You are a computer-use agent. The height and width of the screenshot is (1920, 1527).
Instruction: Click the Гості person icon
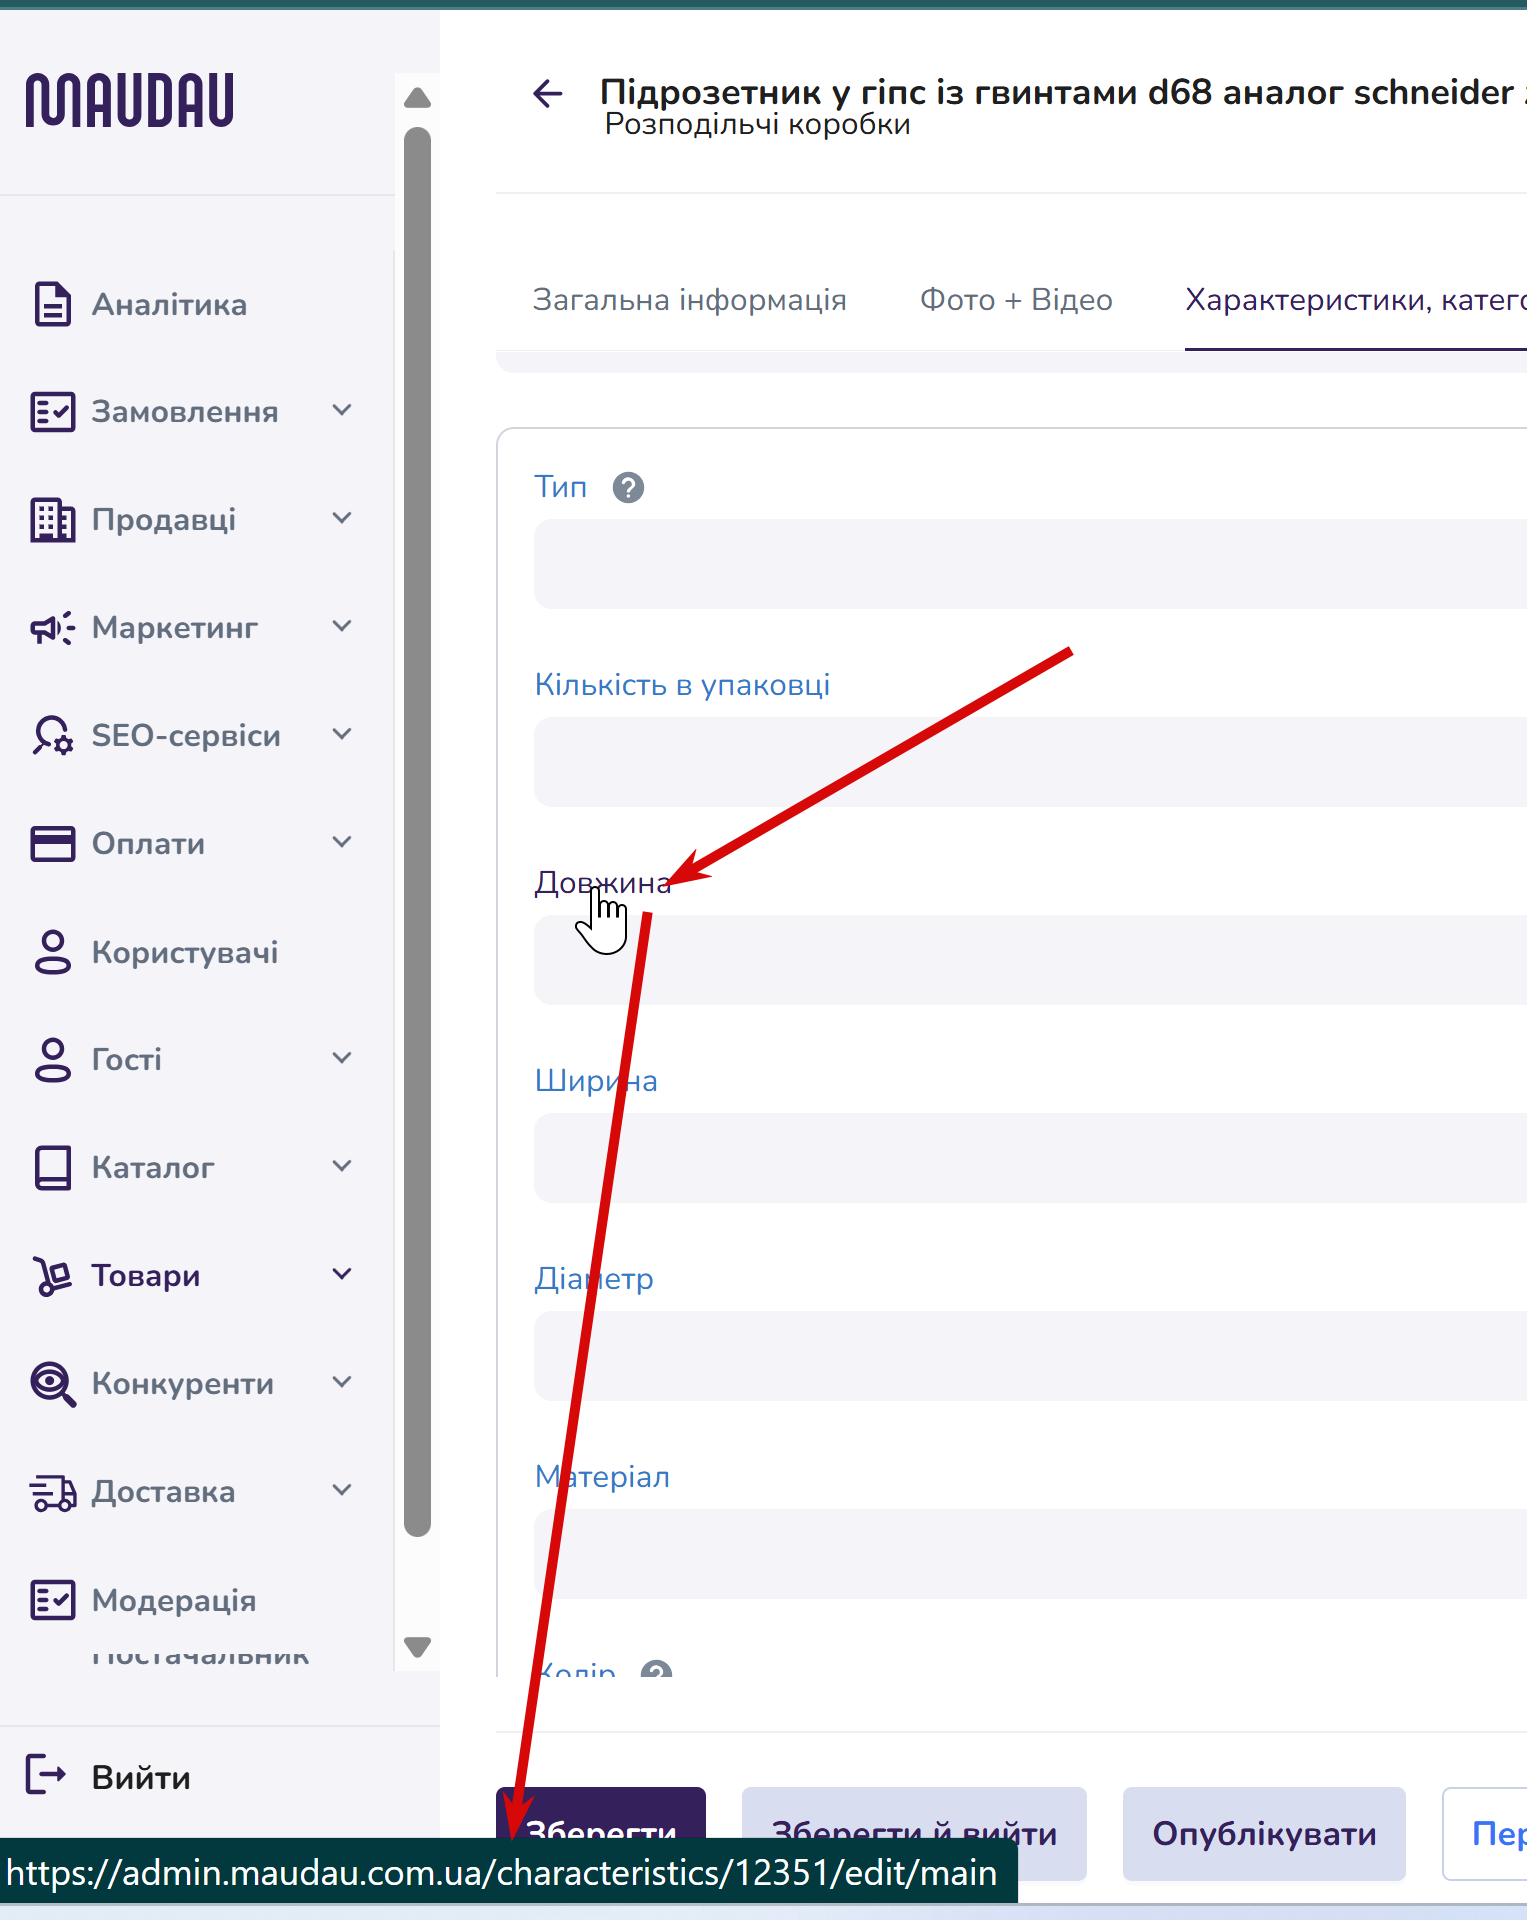coord(52,1060)
